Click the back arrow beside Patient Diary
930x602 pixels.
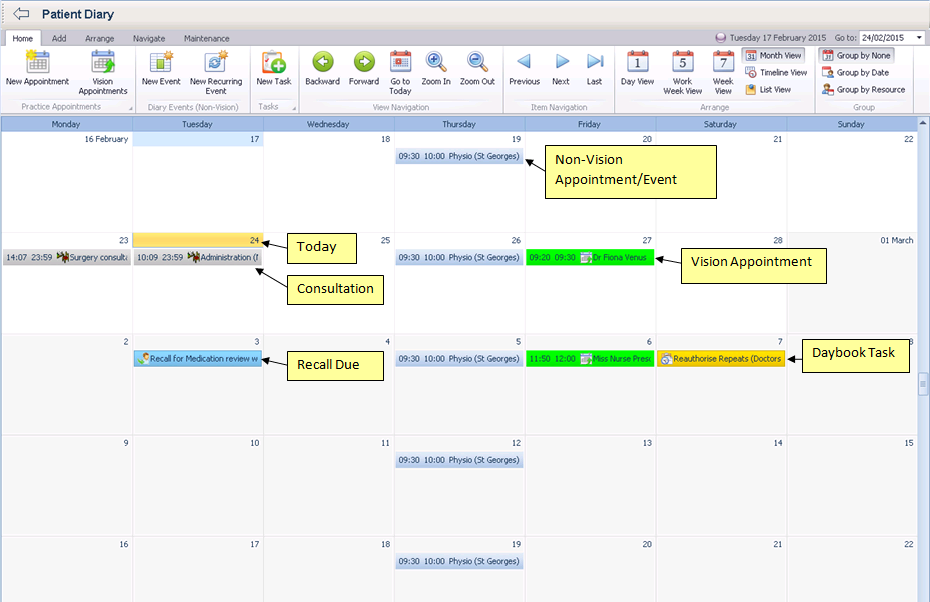click(21, 14)
